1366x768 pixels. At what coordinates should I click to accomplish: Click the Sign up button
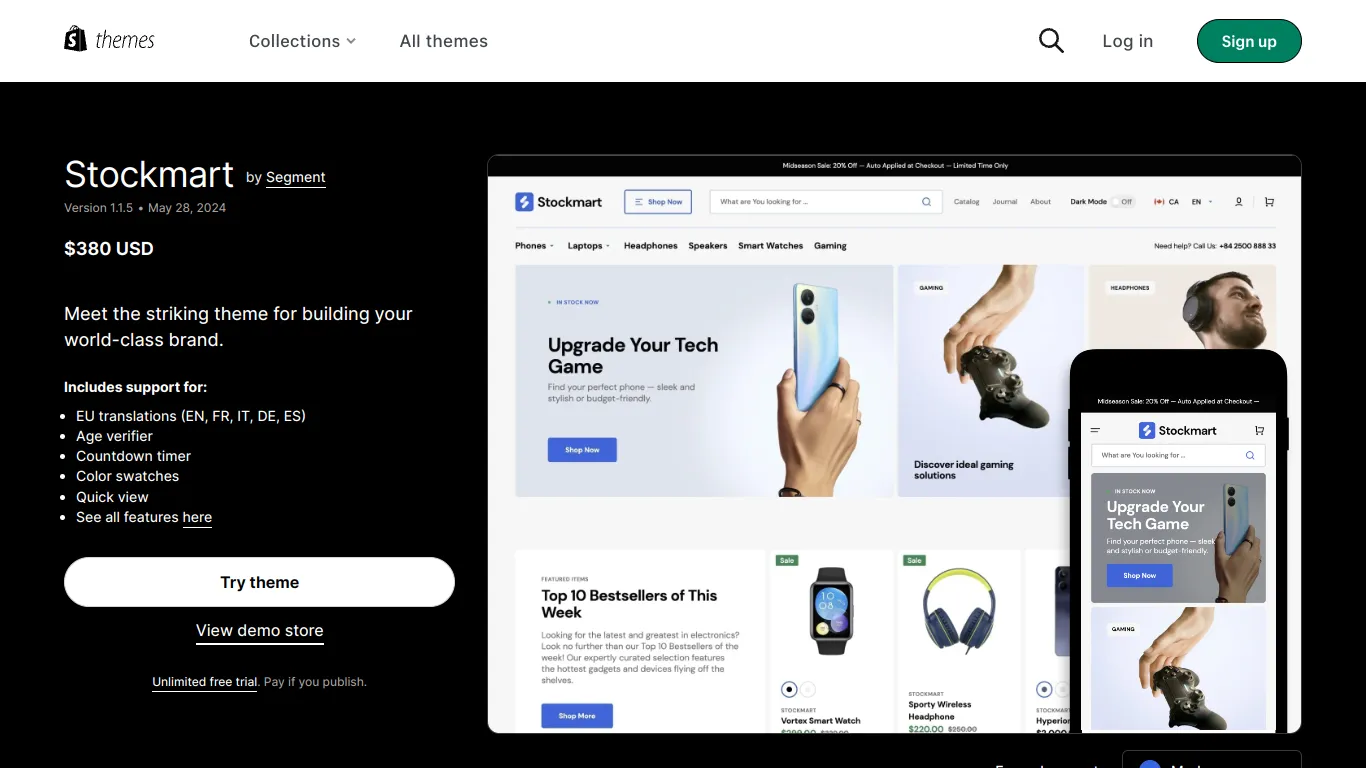click(1249, 41)
